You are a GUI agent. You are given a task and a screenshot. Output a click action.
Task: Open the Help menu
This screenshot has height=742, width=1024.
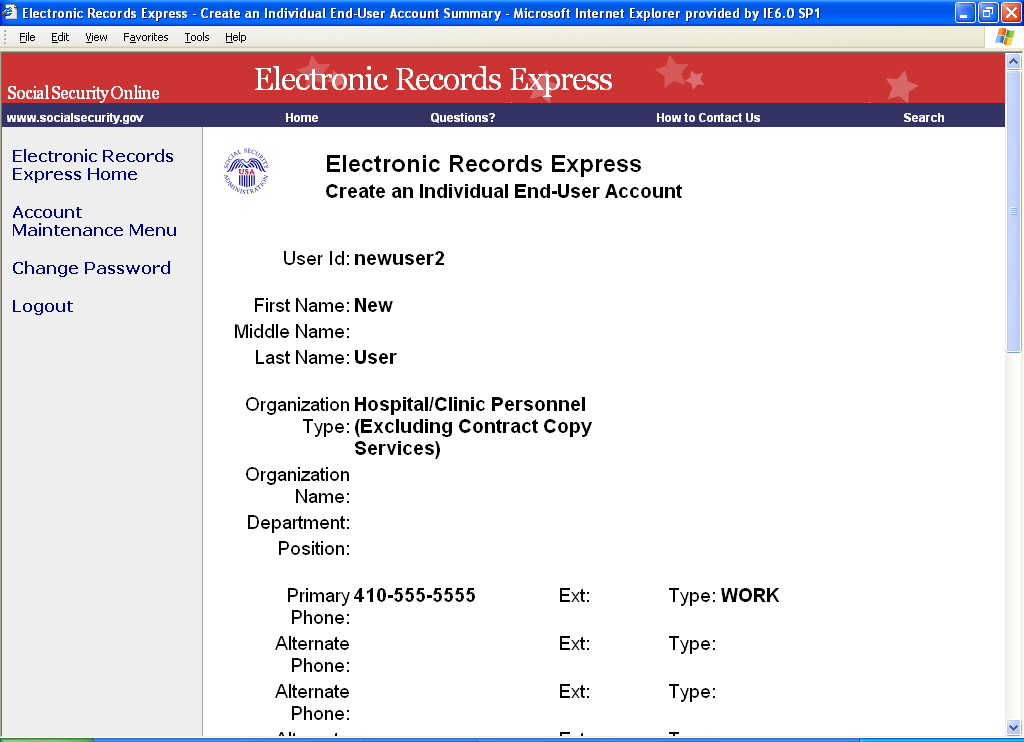(x=236, y=37)
